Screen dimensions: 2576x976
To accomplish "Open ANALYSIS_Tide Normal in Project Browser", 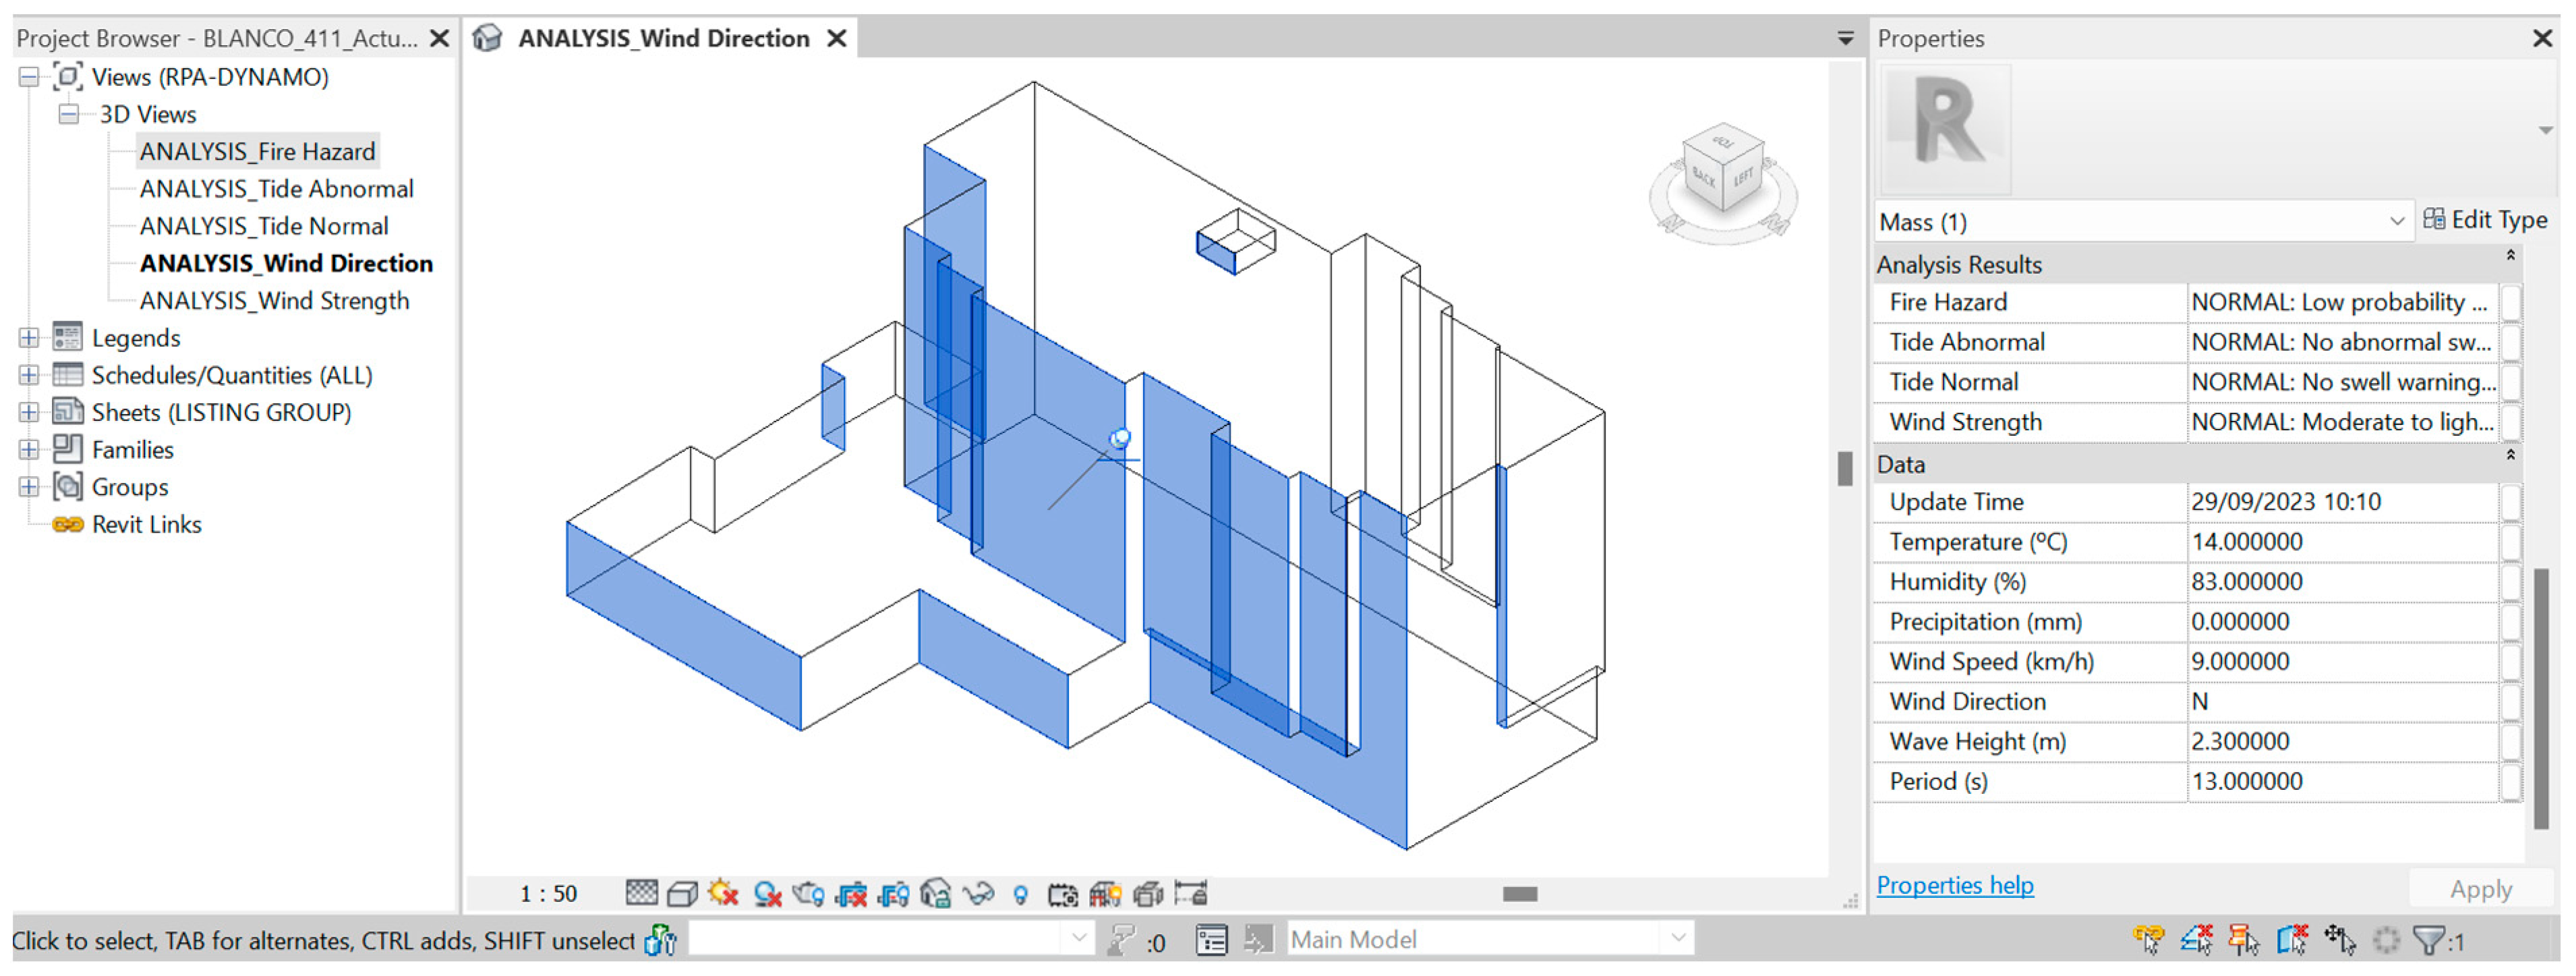I will point(264,226).
